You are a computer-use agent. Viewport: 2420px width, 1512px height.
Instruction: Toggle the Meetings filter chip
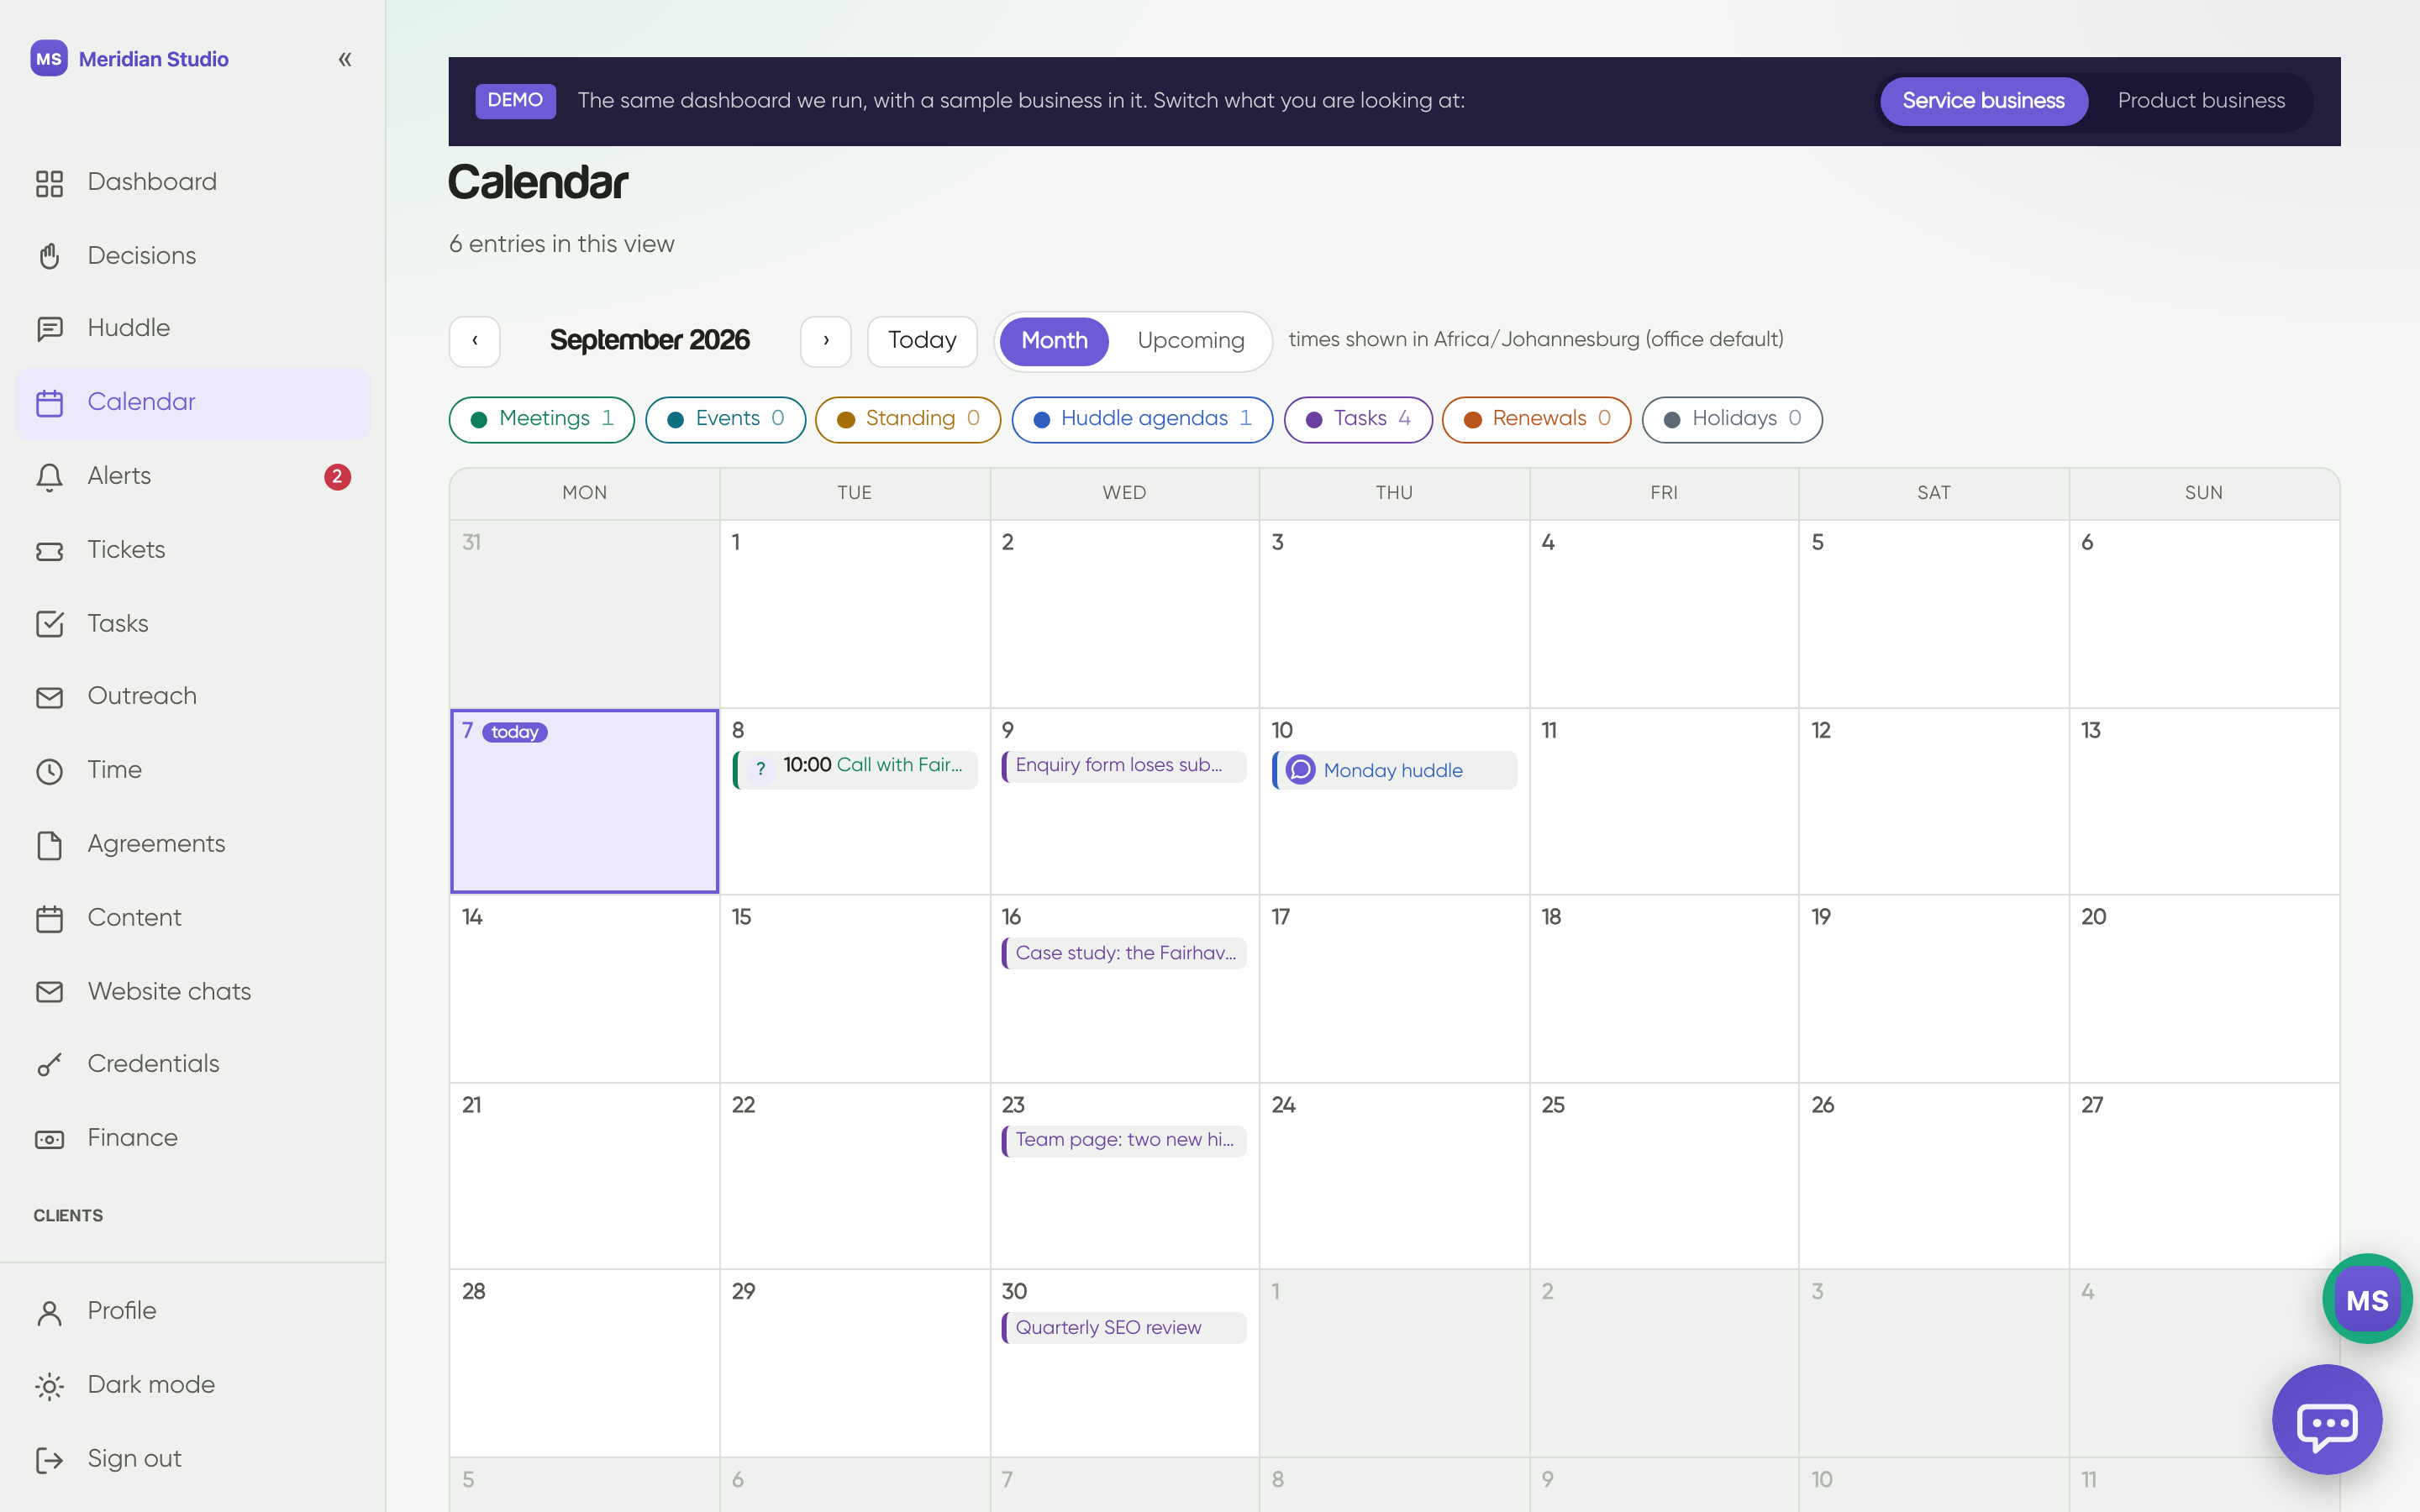coord(541,419)
